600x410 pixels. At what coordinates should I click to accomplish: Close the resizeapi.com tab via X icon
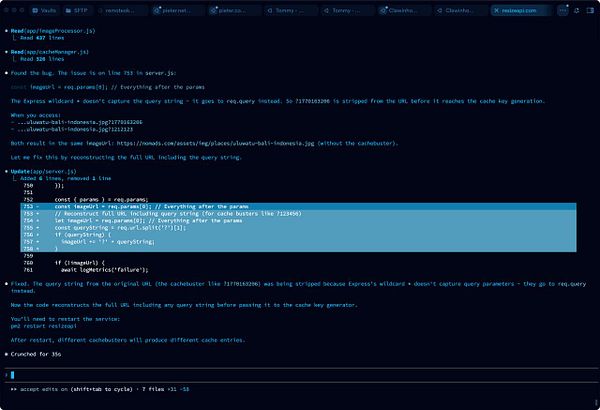coord(496,10)
